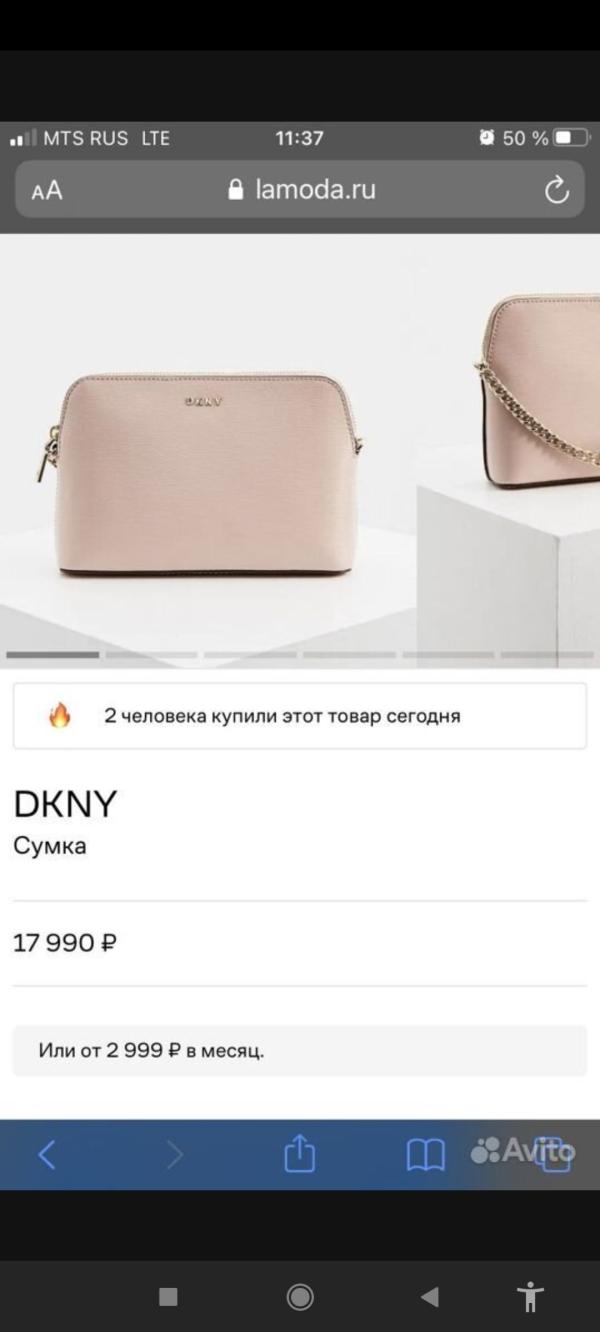
Task: Open the bookmarks book icon
Action: [425, 1155]
